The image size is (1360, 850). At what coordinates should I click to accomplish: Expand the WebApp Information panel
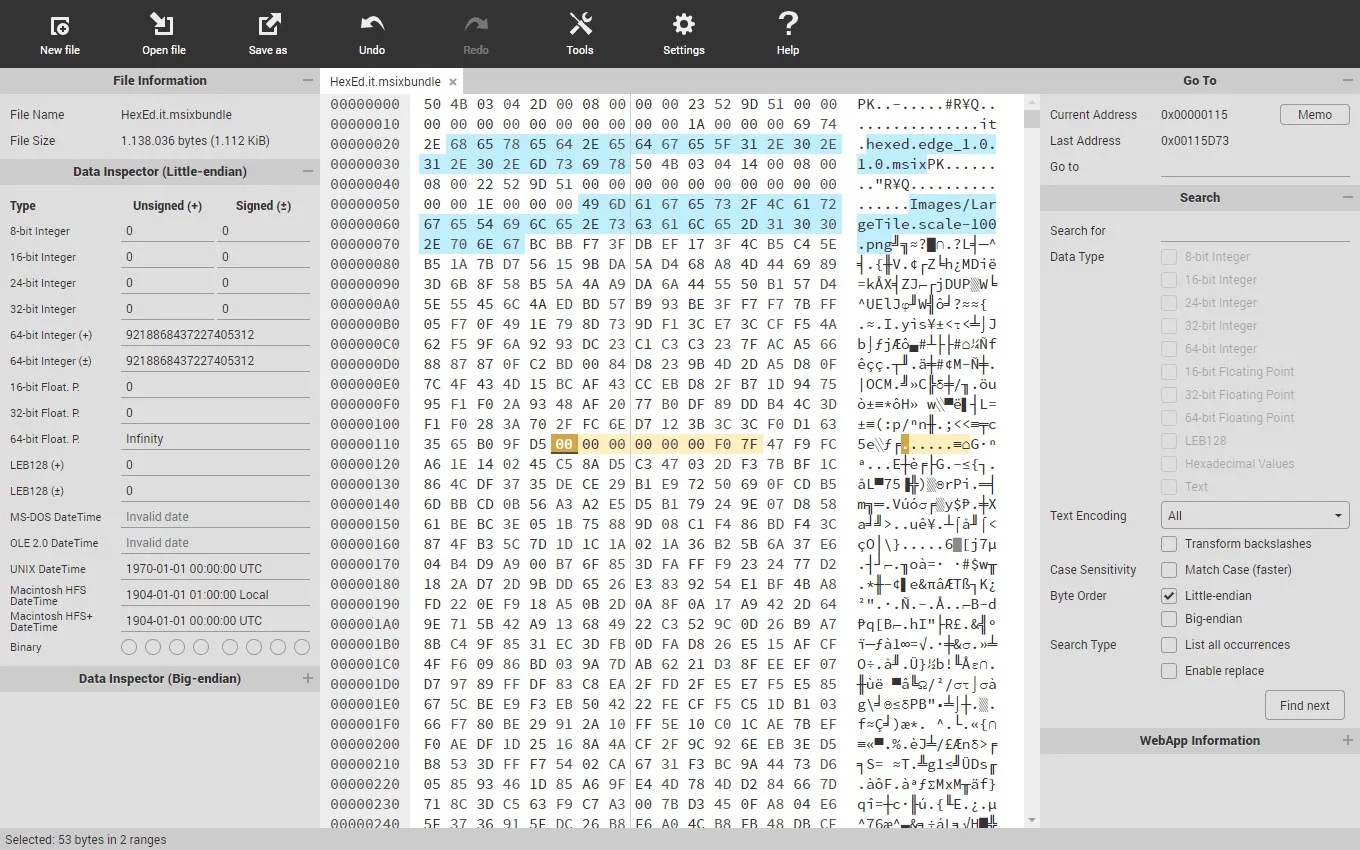1348,741
